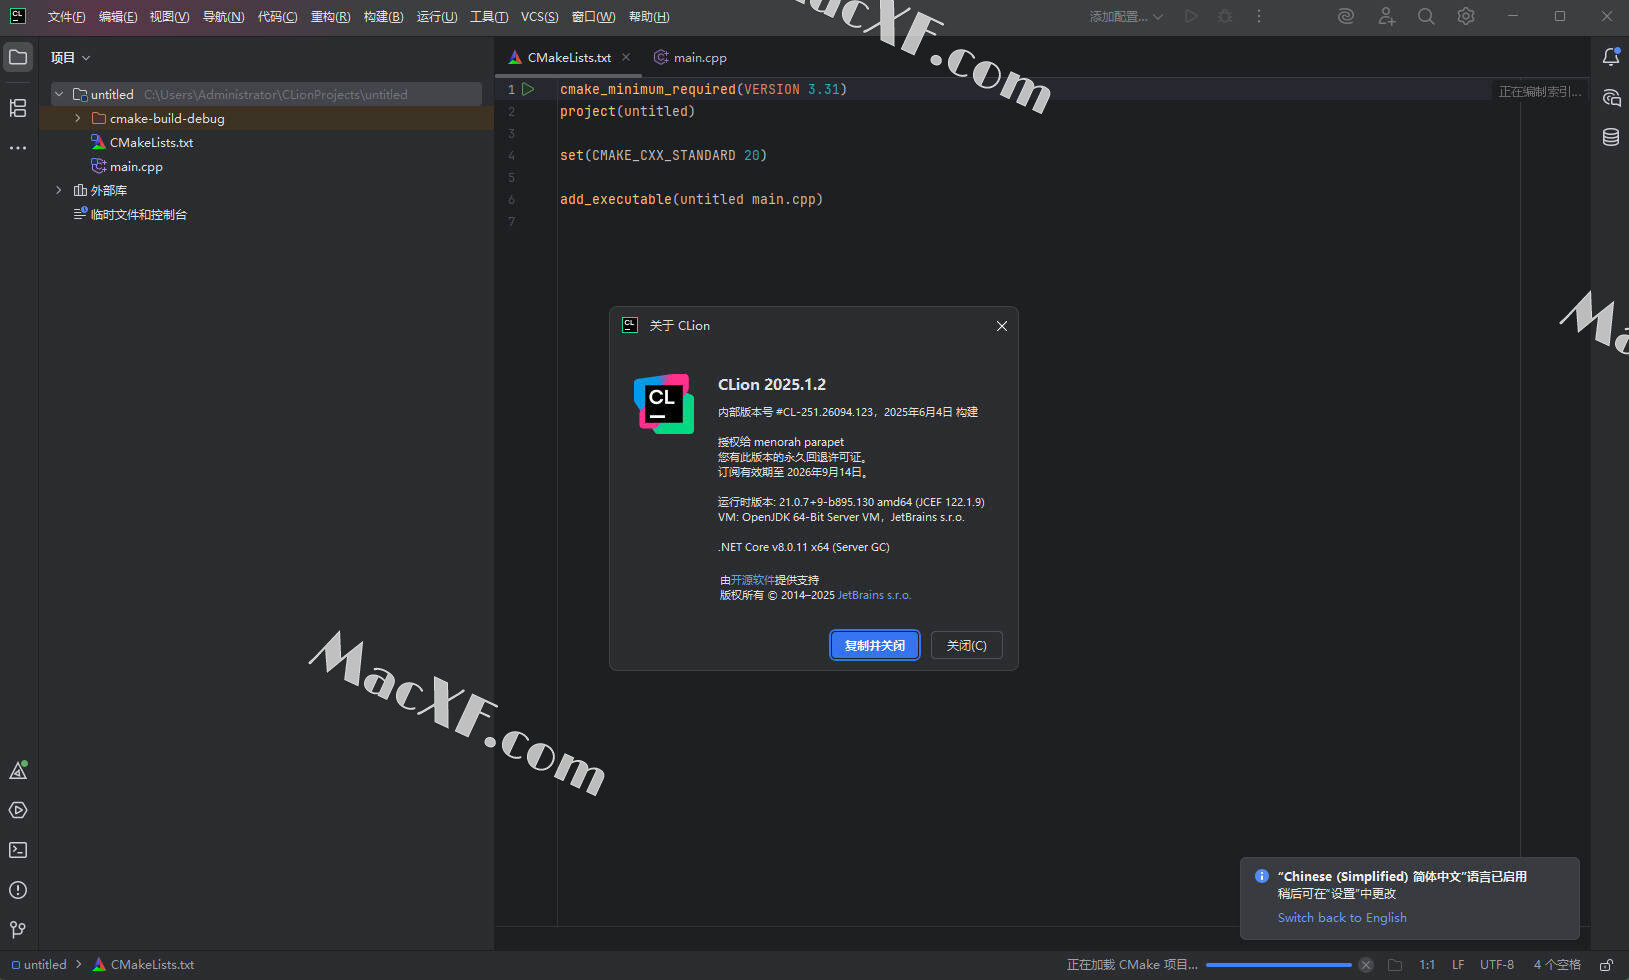This screenshot has width=1629, height=980.
Task: Switch to the main.cpp editor tab
Action: pos(690,57)
